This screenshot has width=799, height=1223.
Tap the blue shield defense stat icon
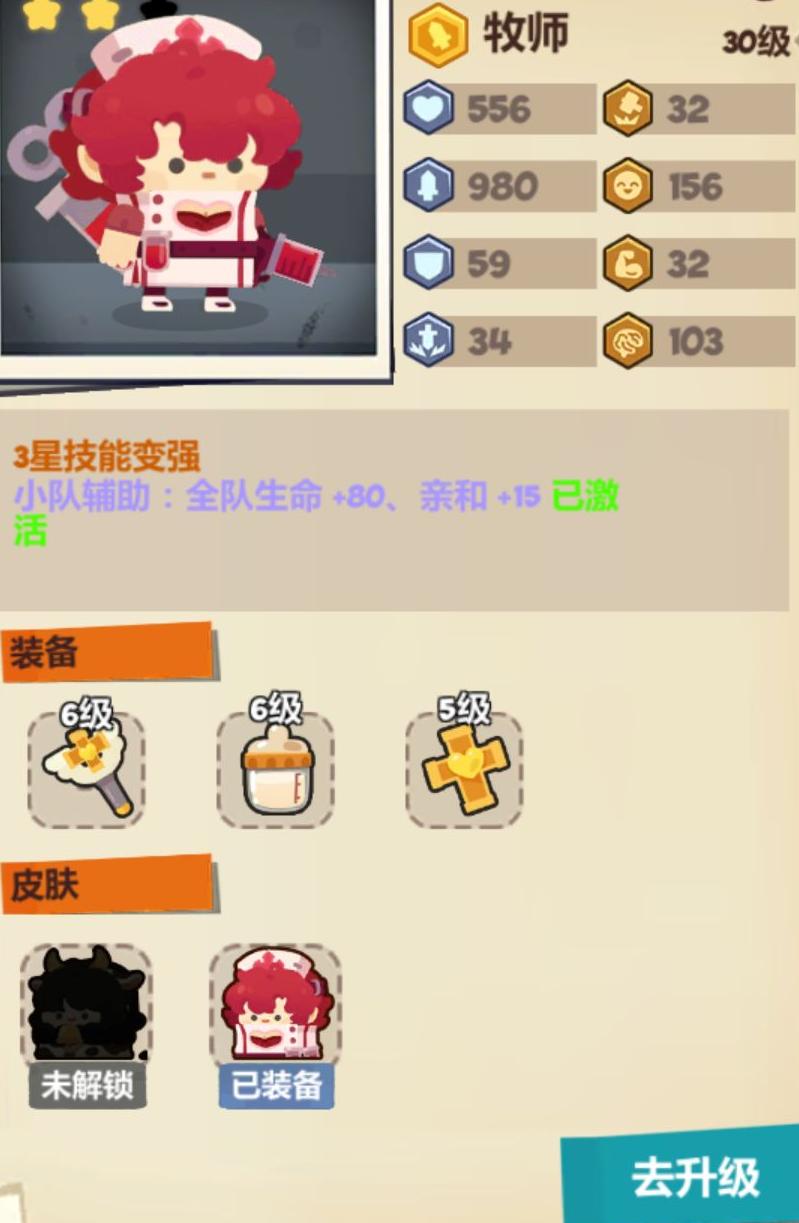[428, 264]
